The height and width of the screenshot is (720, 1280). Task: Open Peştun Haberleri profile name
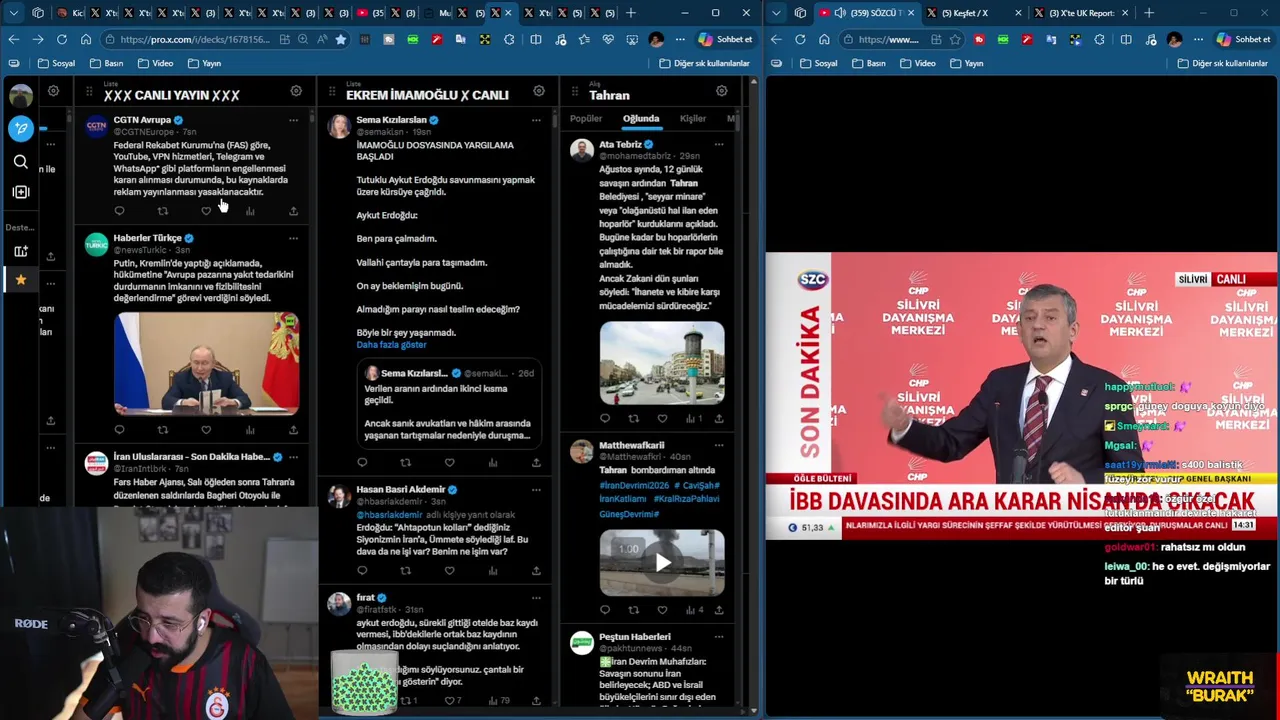click(x=635, y=637)
